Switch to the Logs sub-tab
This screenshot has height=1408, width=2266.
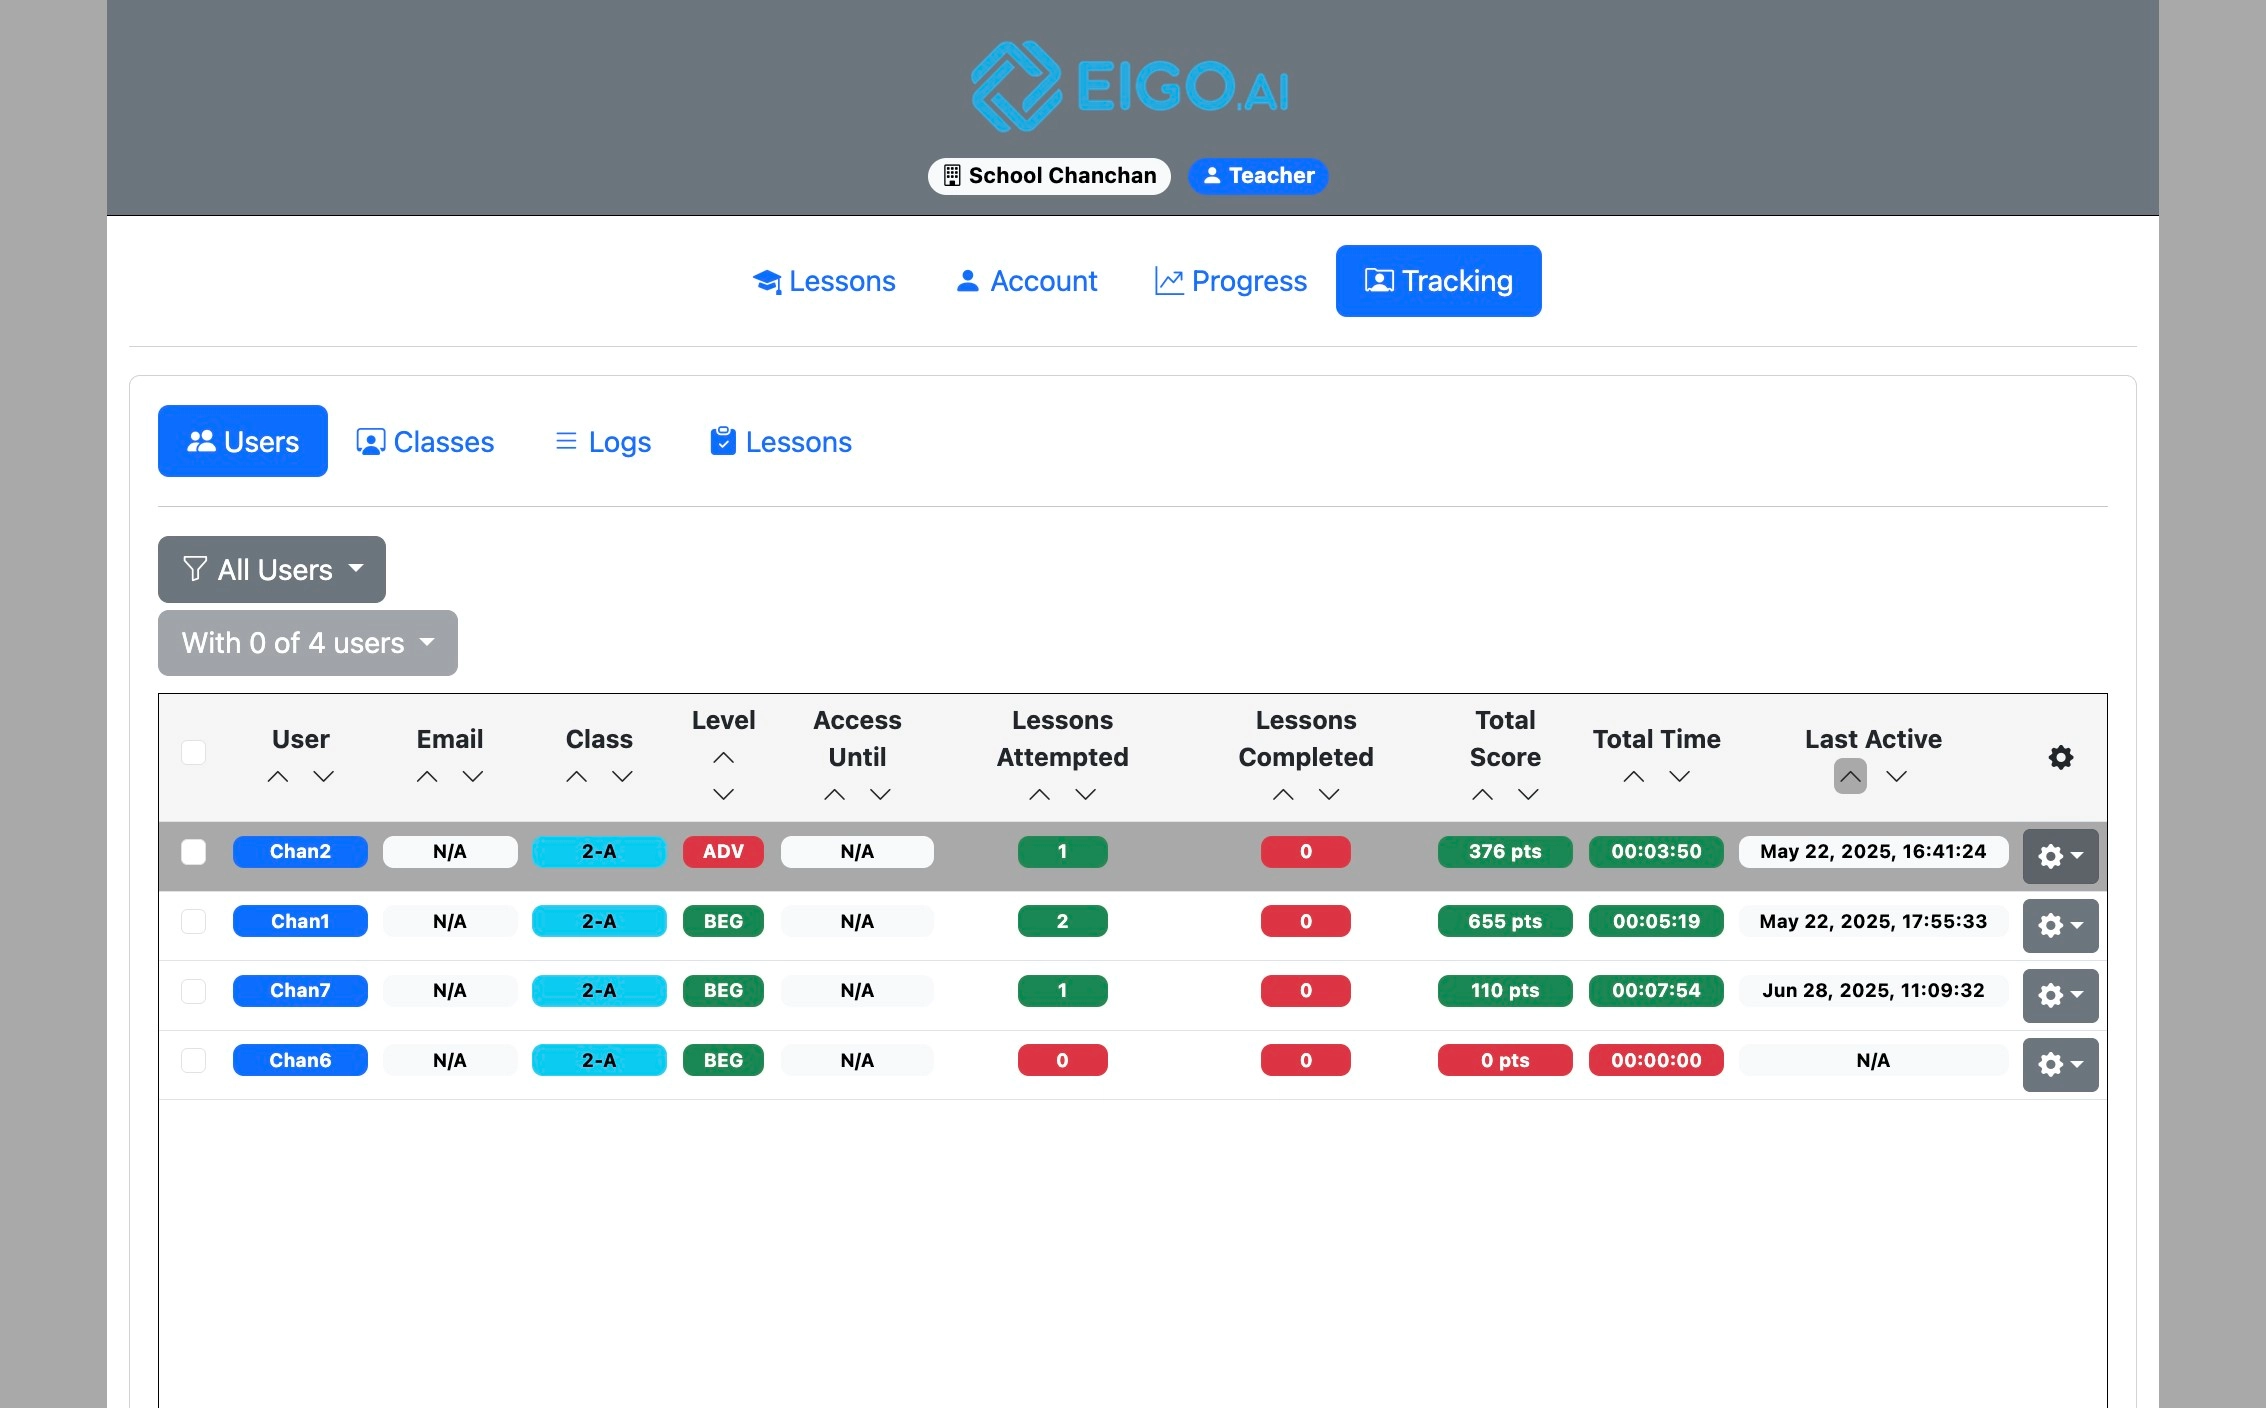tap(602, 441)
